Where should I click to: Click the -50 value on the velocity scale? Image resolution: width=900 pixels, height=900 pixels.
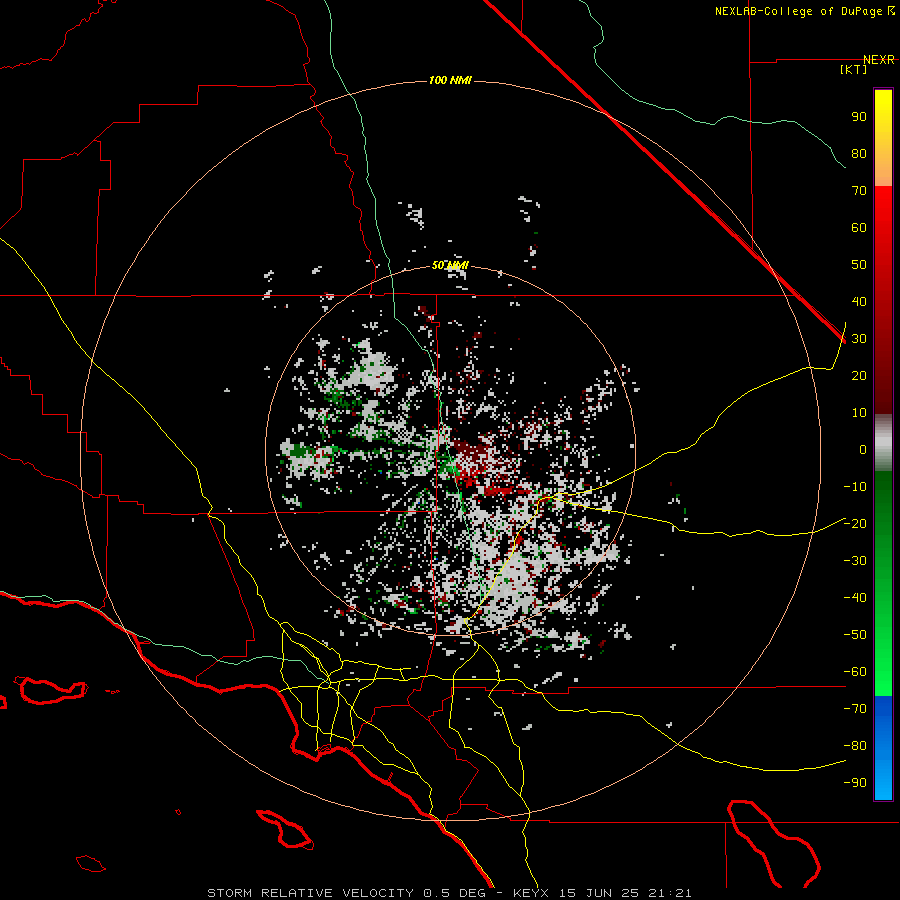(x=855, y=635)
